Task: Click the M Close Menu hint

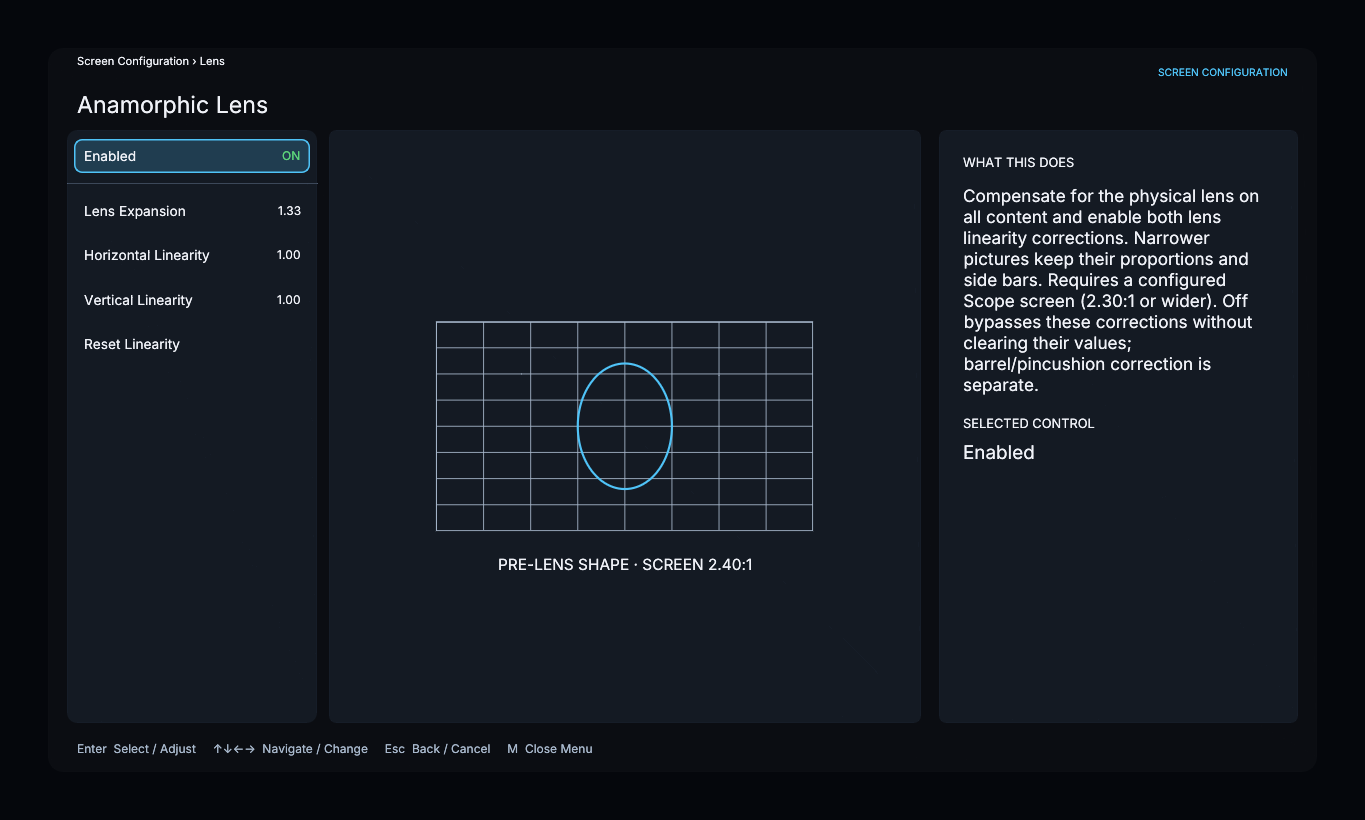Action: [549, 749]
